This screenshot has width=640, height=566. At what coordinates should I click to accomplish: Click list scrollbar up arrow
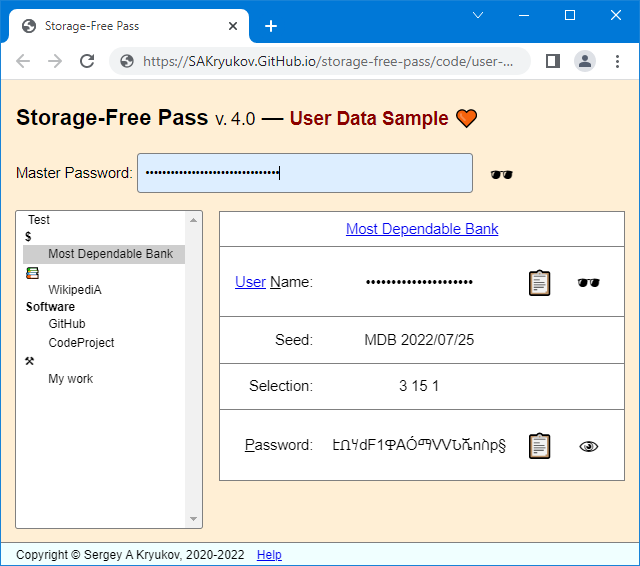click(193, 220)
